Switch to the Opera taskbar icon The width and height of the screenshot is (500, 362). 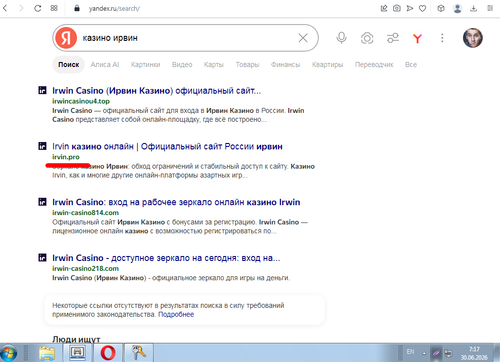[108, 353]
